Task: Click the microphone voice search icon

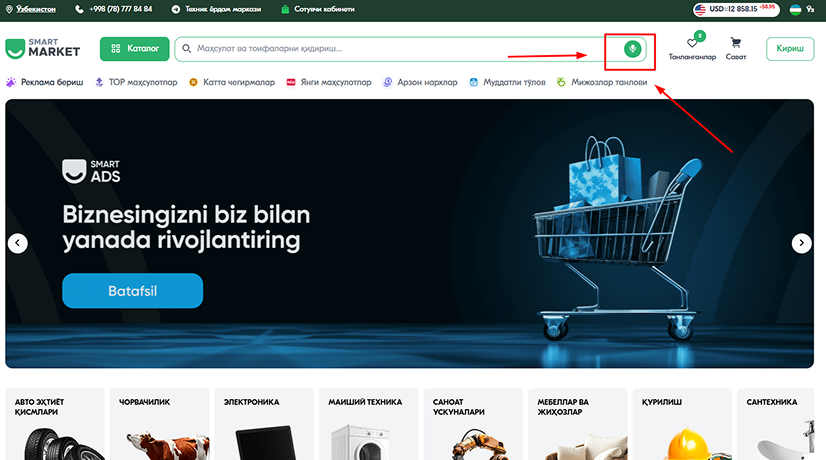Action: pos(632,49)
